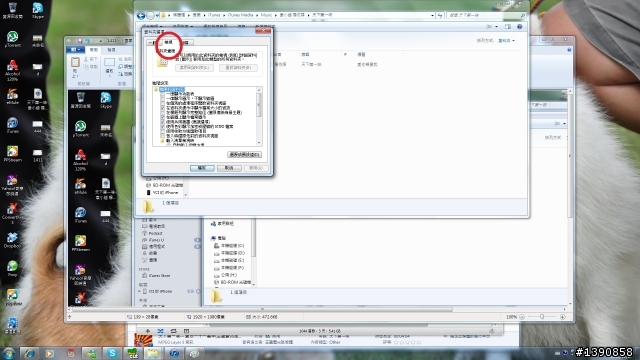The image size is (640, 360).
Task: Zoom out with Paint's minus button
Action: [522, 317]
